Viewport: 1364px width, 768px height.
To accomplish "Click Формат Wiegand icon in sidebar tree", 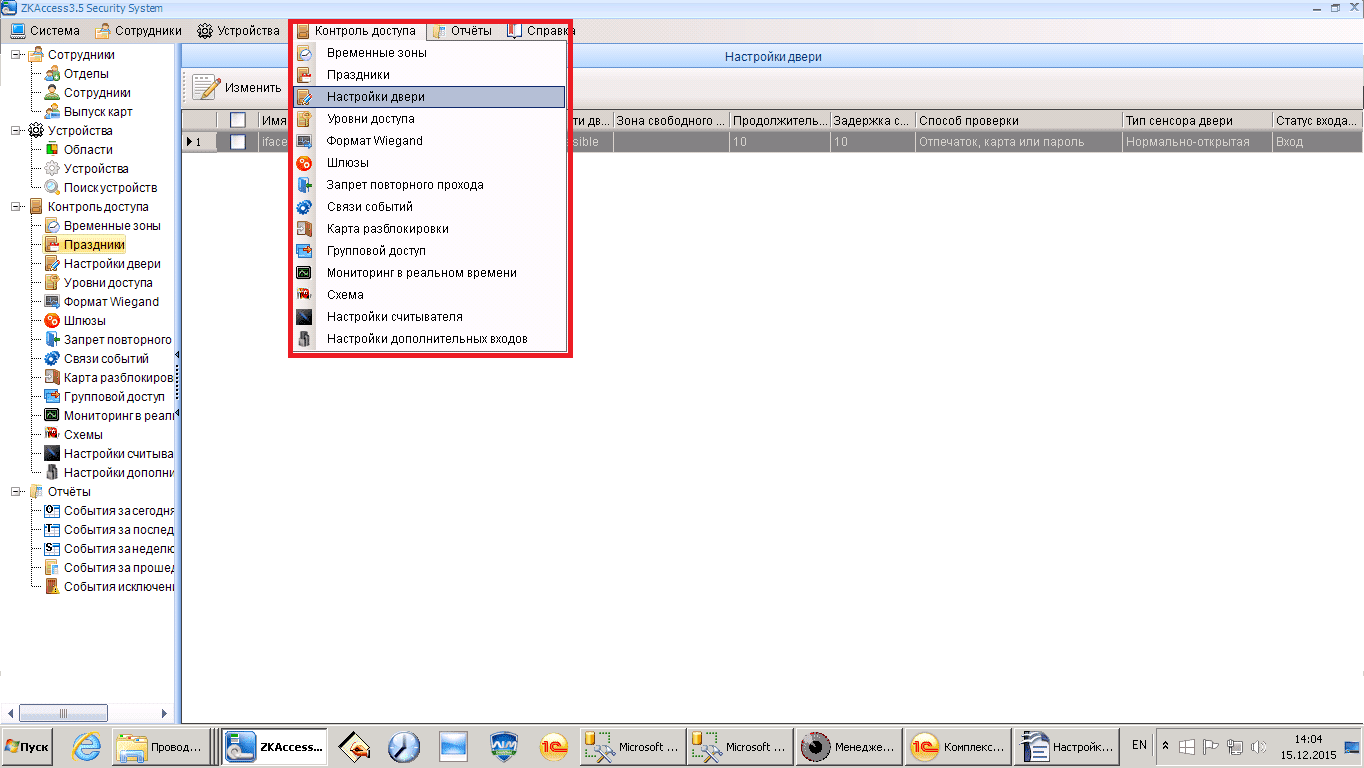I will (x=52, y=302).
